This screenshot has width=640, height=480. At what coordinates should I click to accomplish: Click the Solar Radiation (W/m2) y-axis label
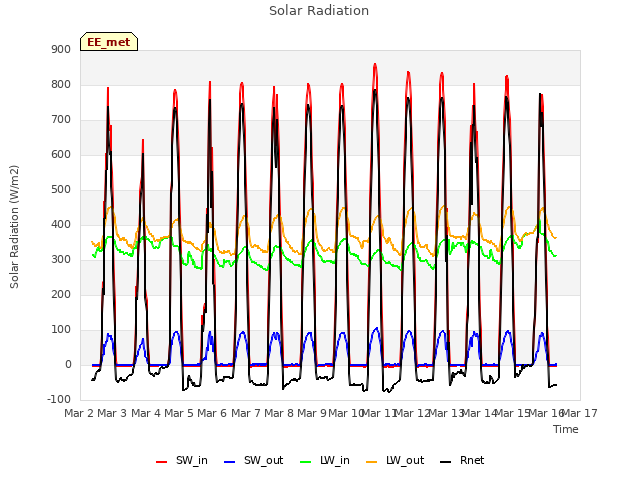click(14, 227)
